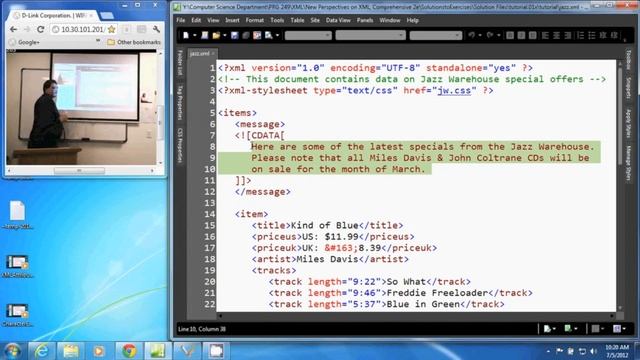
Task: Toggle Underline formatting
Action: point(532,36)
